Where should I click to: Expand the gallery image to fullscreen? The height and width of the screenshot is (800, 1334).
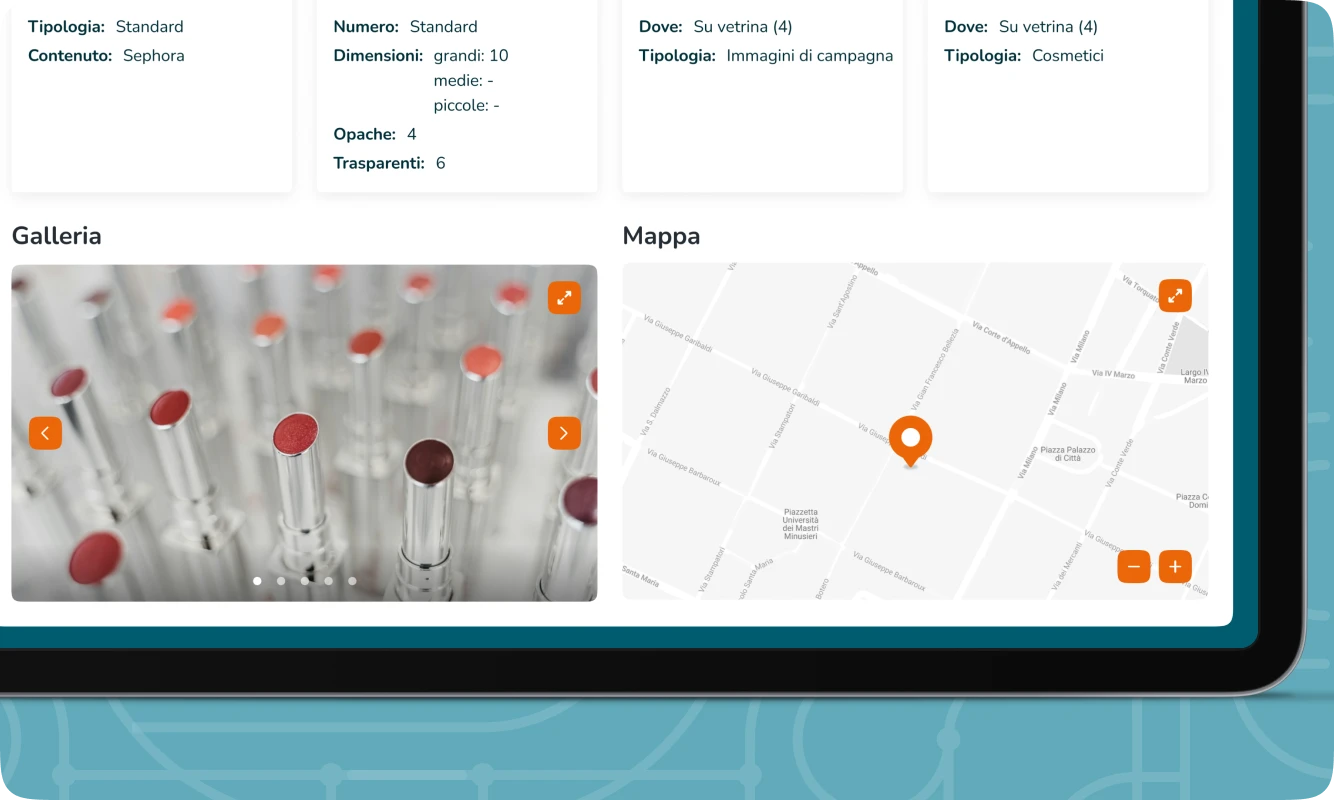tap(564, 298)
